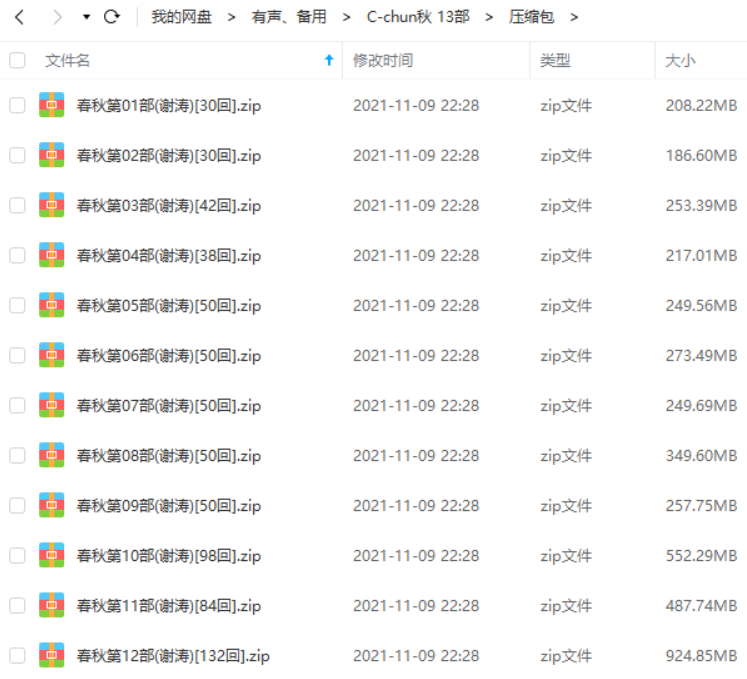Check the box for 春秋第10部 zip
This screenshot has height=679, width=747.
coord(18,555)
